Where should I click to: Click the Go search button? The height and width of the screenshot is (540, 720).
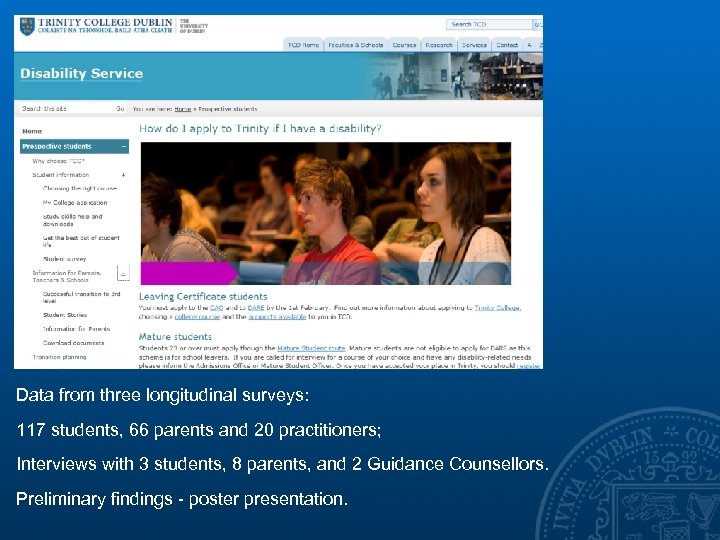120,109
